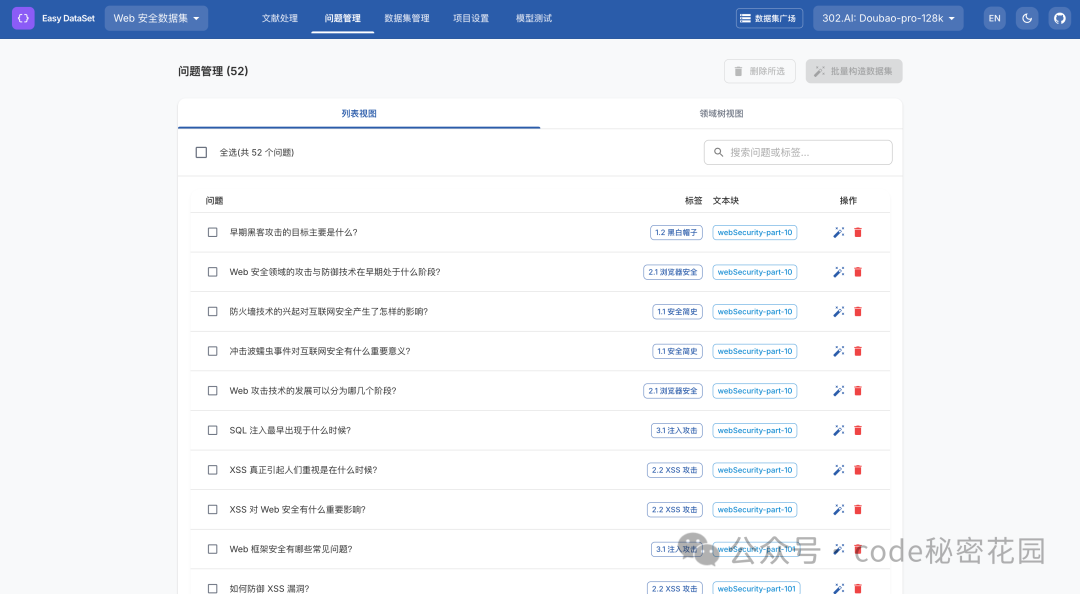The height and width of the screenshot is (594, 1080).
Task: Open the Web 安全数据集 project dropdown
Action: [x=156, y=18]
